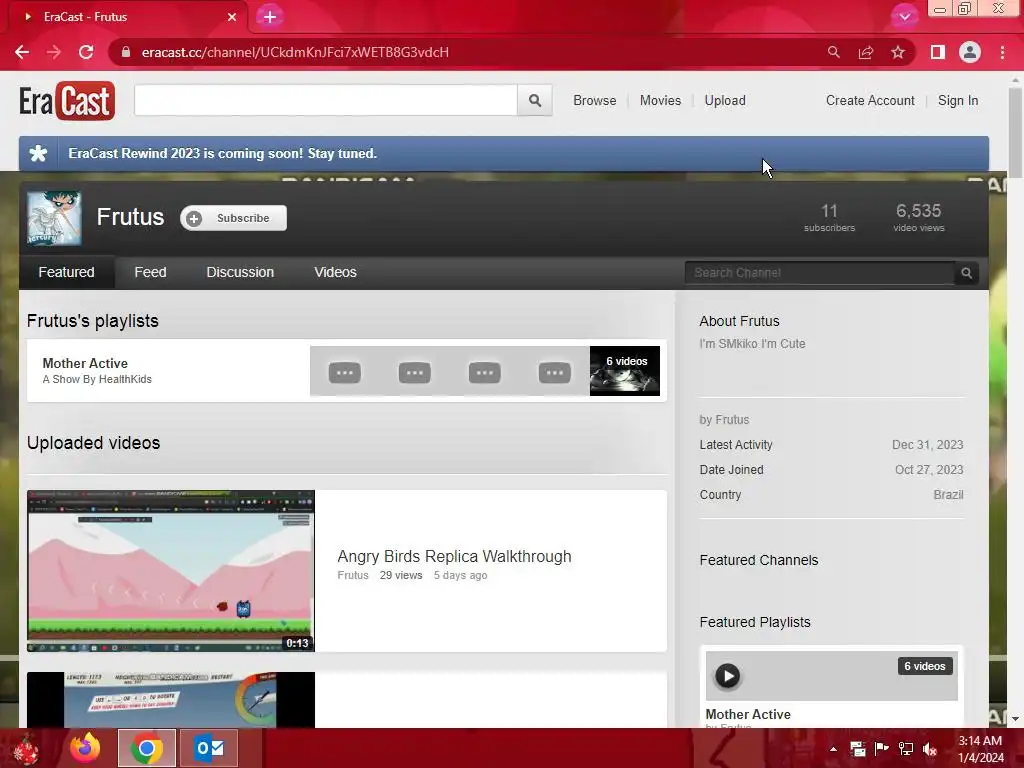
Task: Open Chrome three-dot menu
Action: point(1002,52)
